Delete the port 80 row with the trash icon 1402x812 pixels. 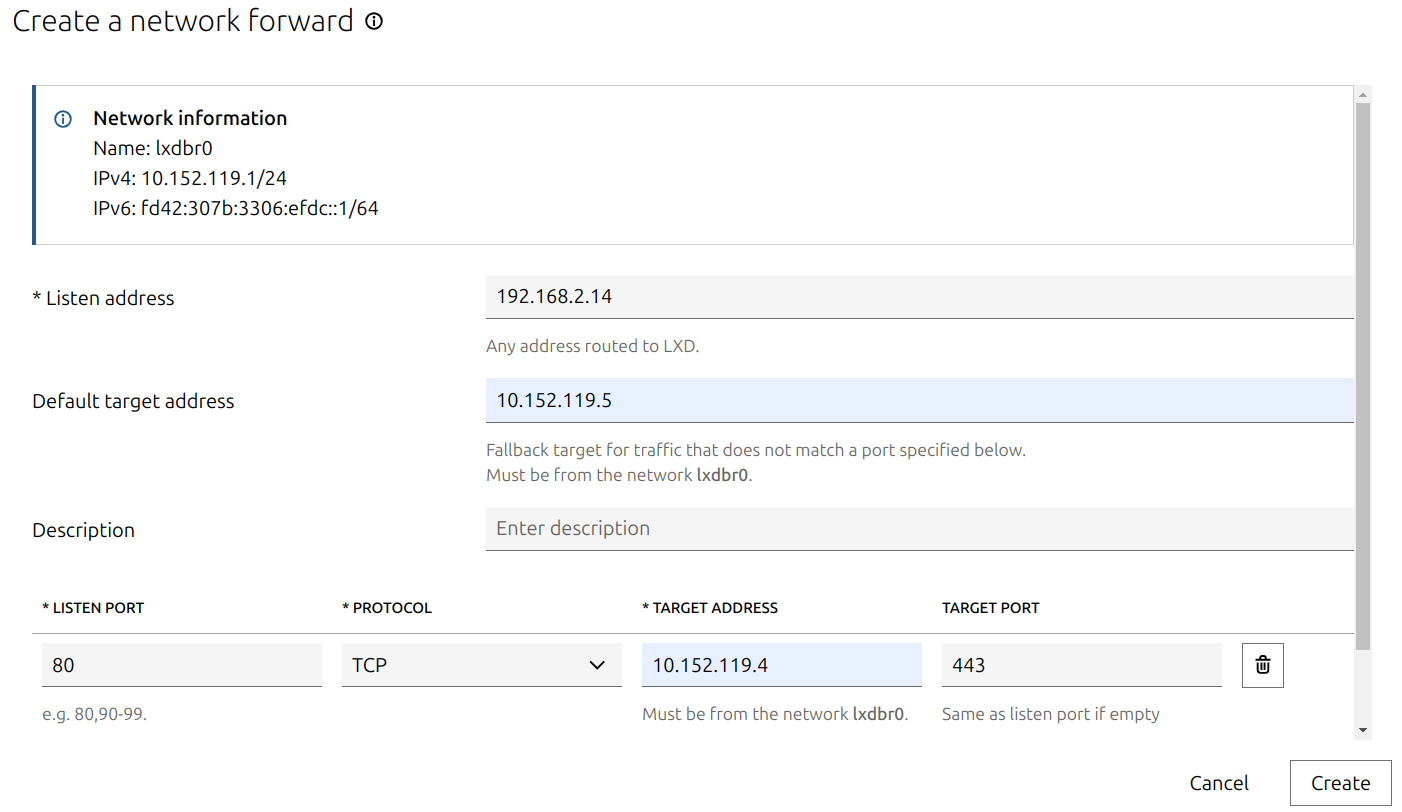[x=1262, y=665]
